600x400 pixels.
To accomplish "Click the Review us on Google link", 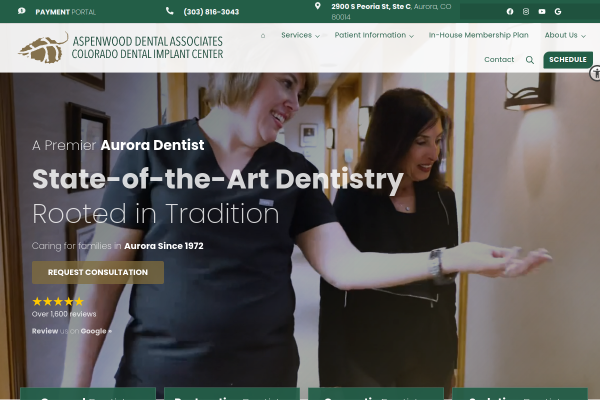I will (x=72, y=331).
